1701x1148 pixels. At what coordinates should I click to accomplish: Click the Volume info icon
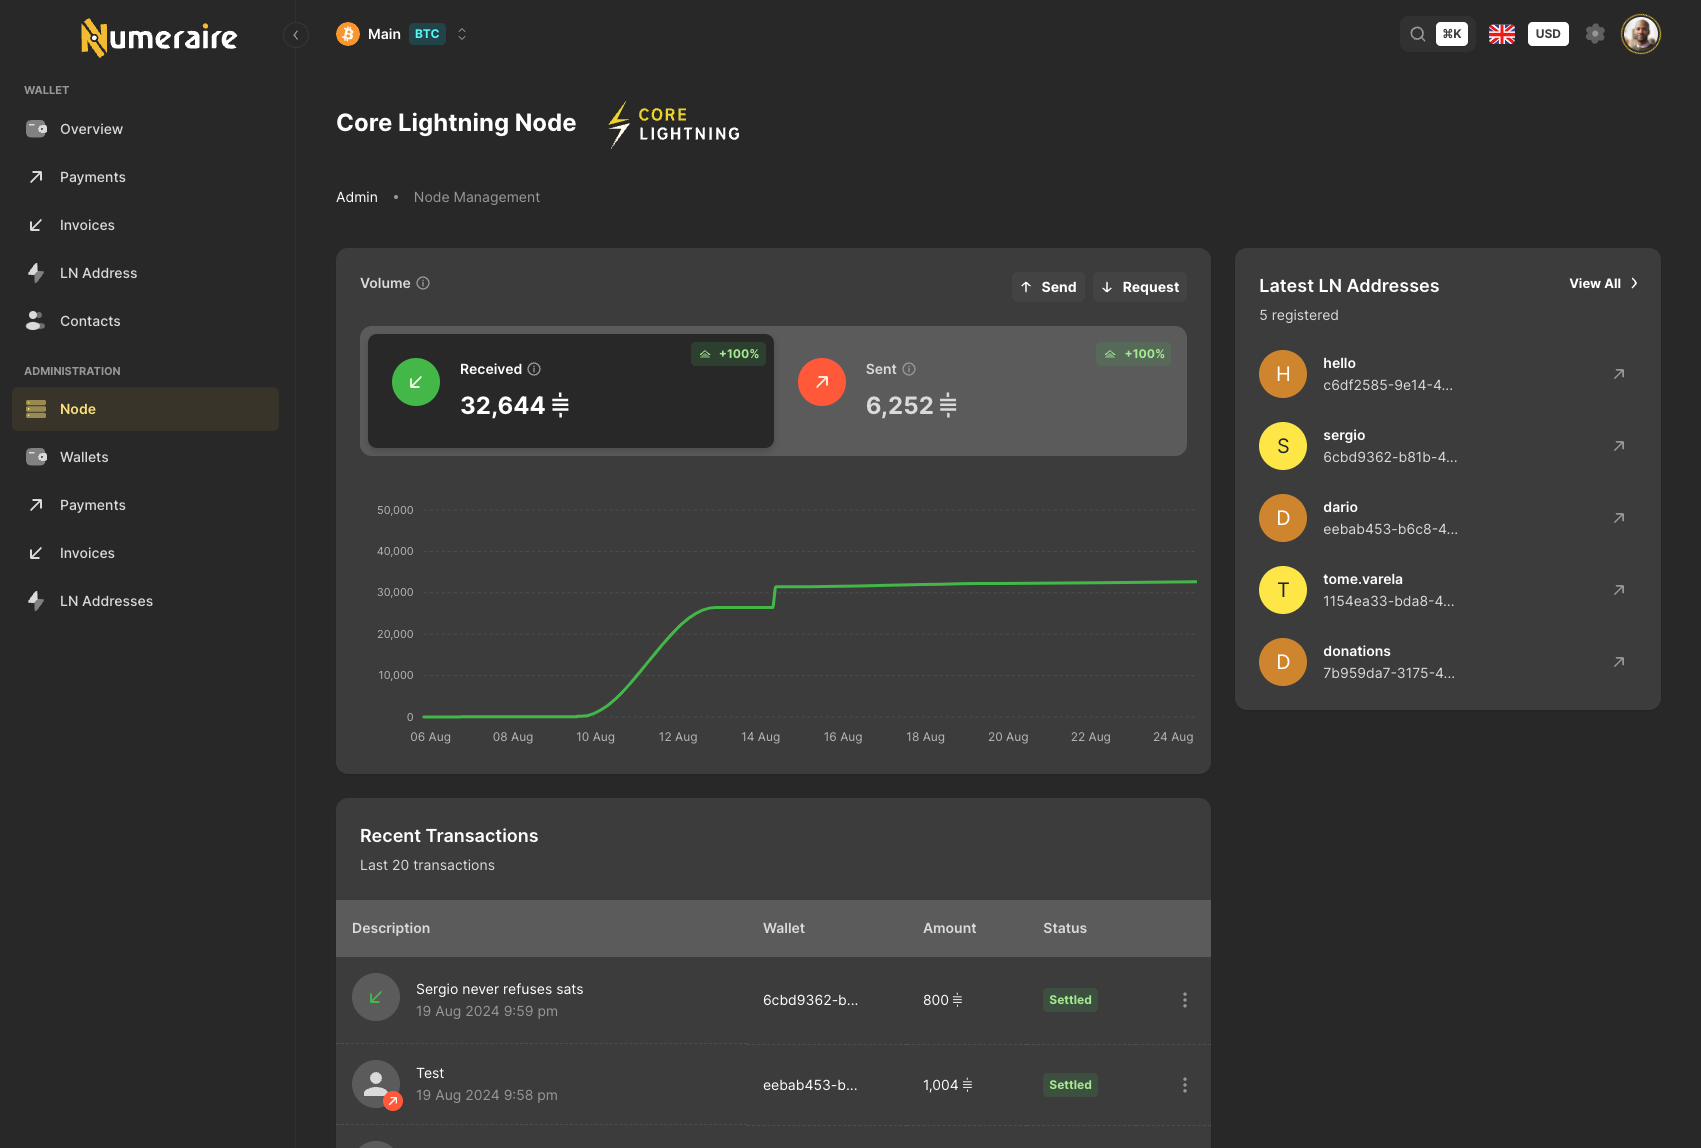(x=423, y=283)
